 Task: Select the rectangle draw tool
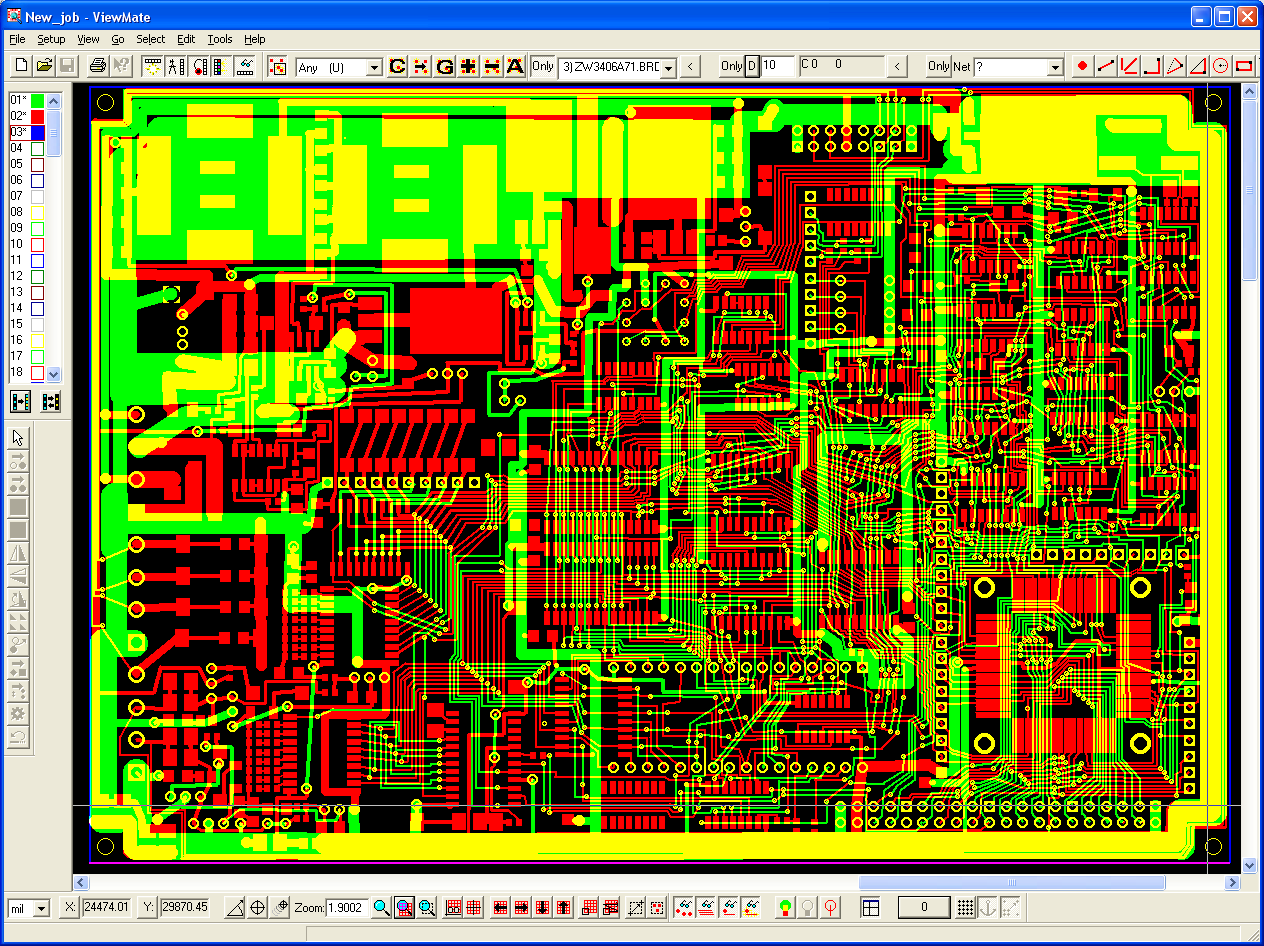(x=1244, y=66)
